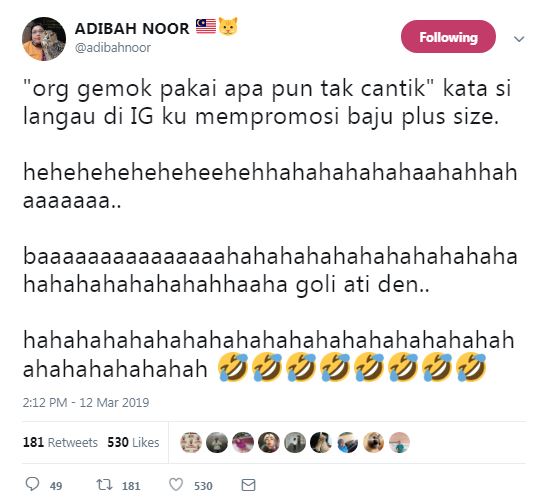Click the direct message envelope icon

(x=248, y=485)
